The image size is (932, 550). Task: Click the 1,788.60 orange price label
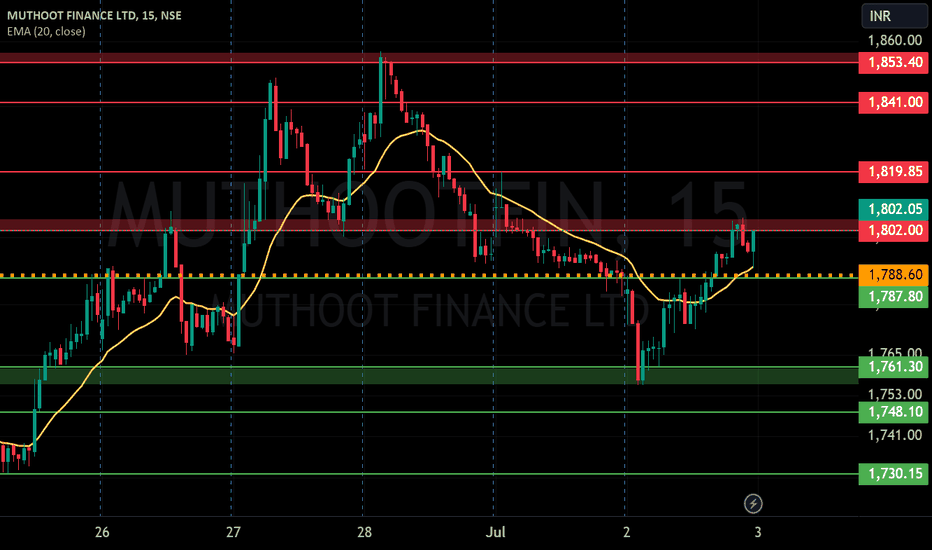(x=893, y=275)
